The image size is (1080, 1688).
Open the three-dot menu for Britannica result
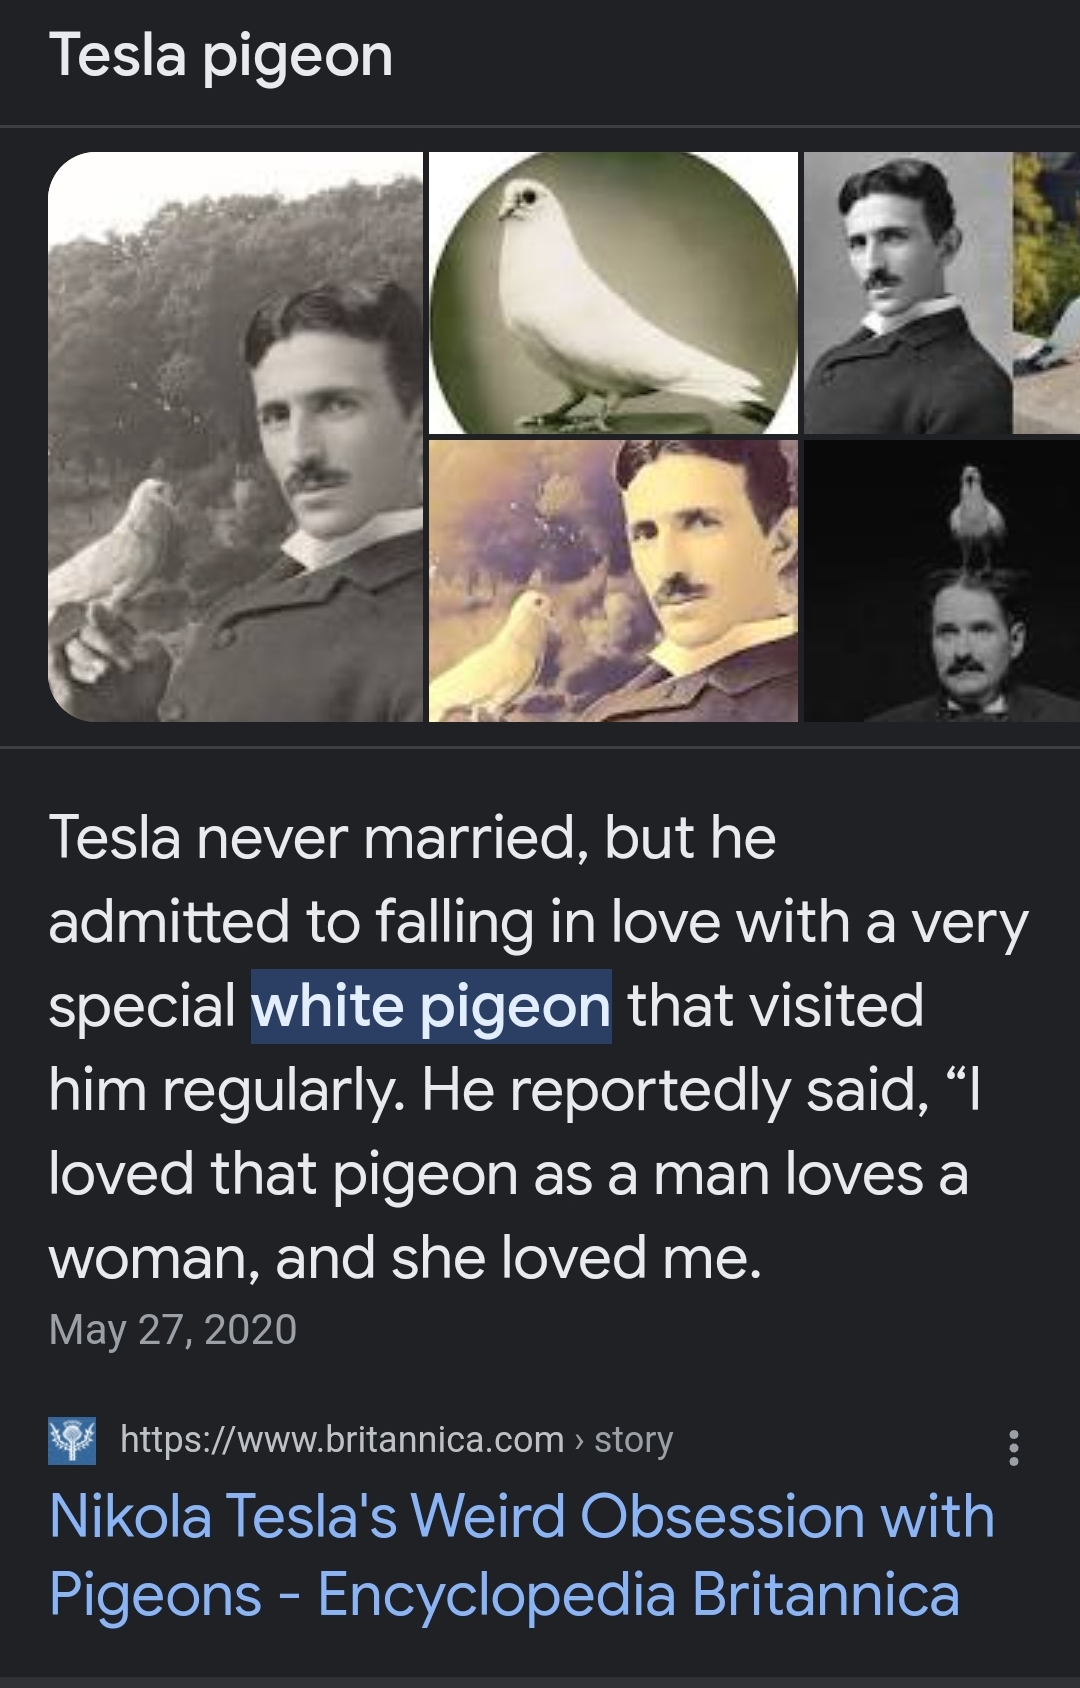(x=1014, y=1447)
